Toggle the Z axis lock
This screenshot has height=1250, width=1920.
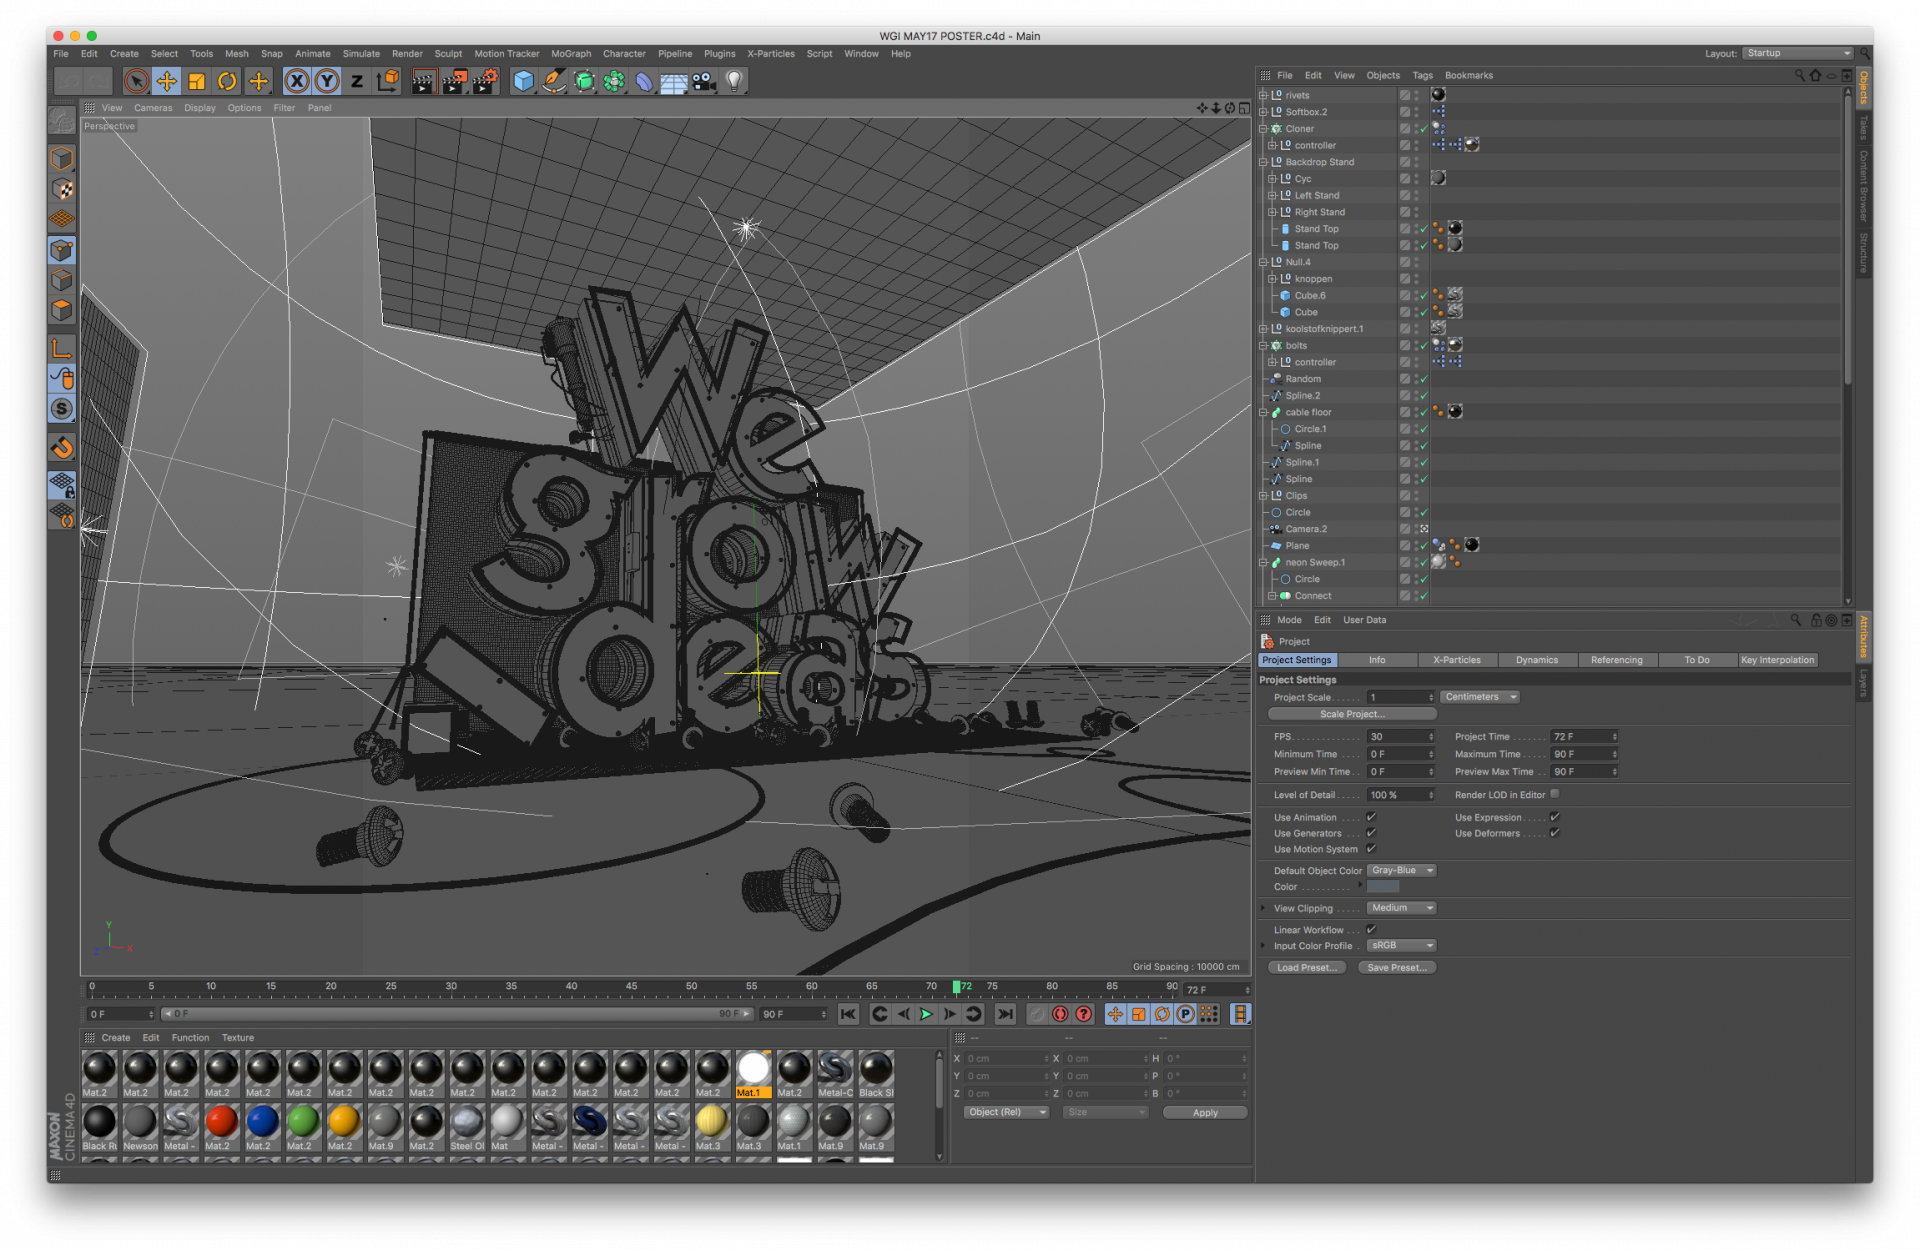(356, 82)
